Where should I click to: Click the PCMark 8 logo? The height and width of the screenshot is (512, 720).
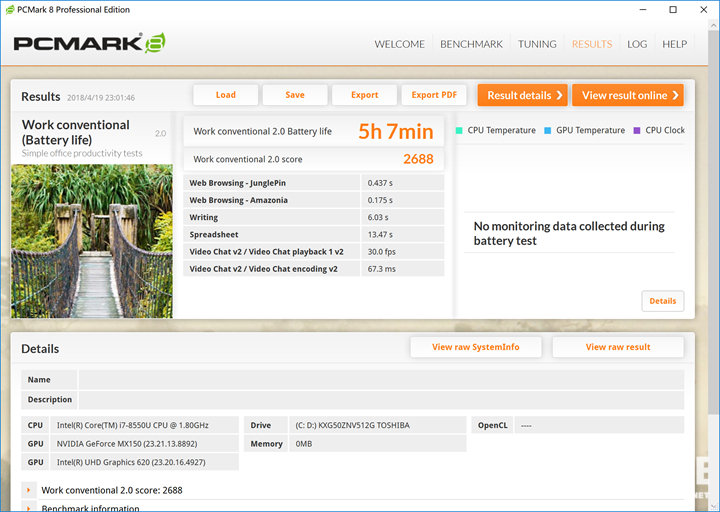(x=88, y=43)
